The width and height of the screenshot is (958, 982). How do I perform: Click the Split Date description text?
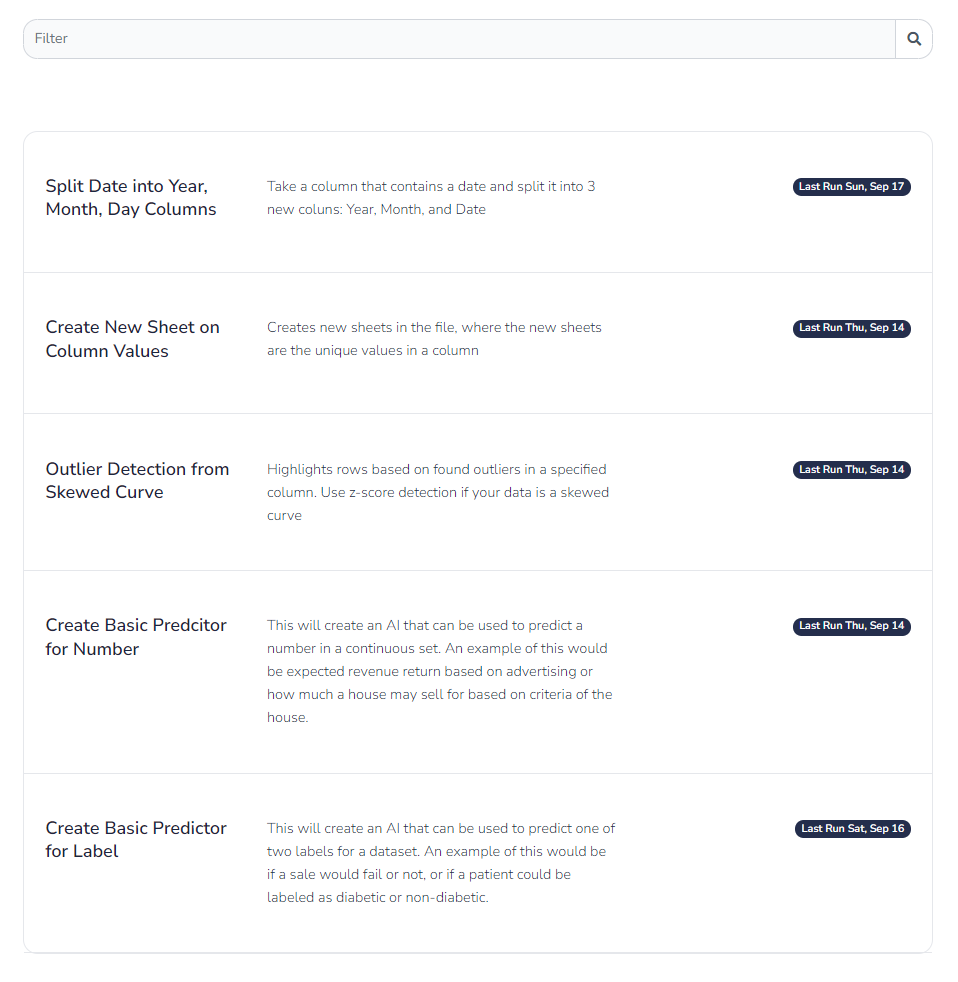click(431, 198)
